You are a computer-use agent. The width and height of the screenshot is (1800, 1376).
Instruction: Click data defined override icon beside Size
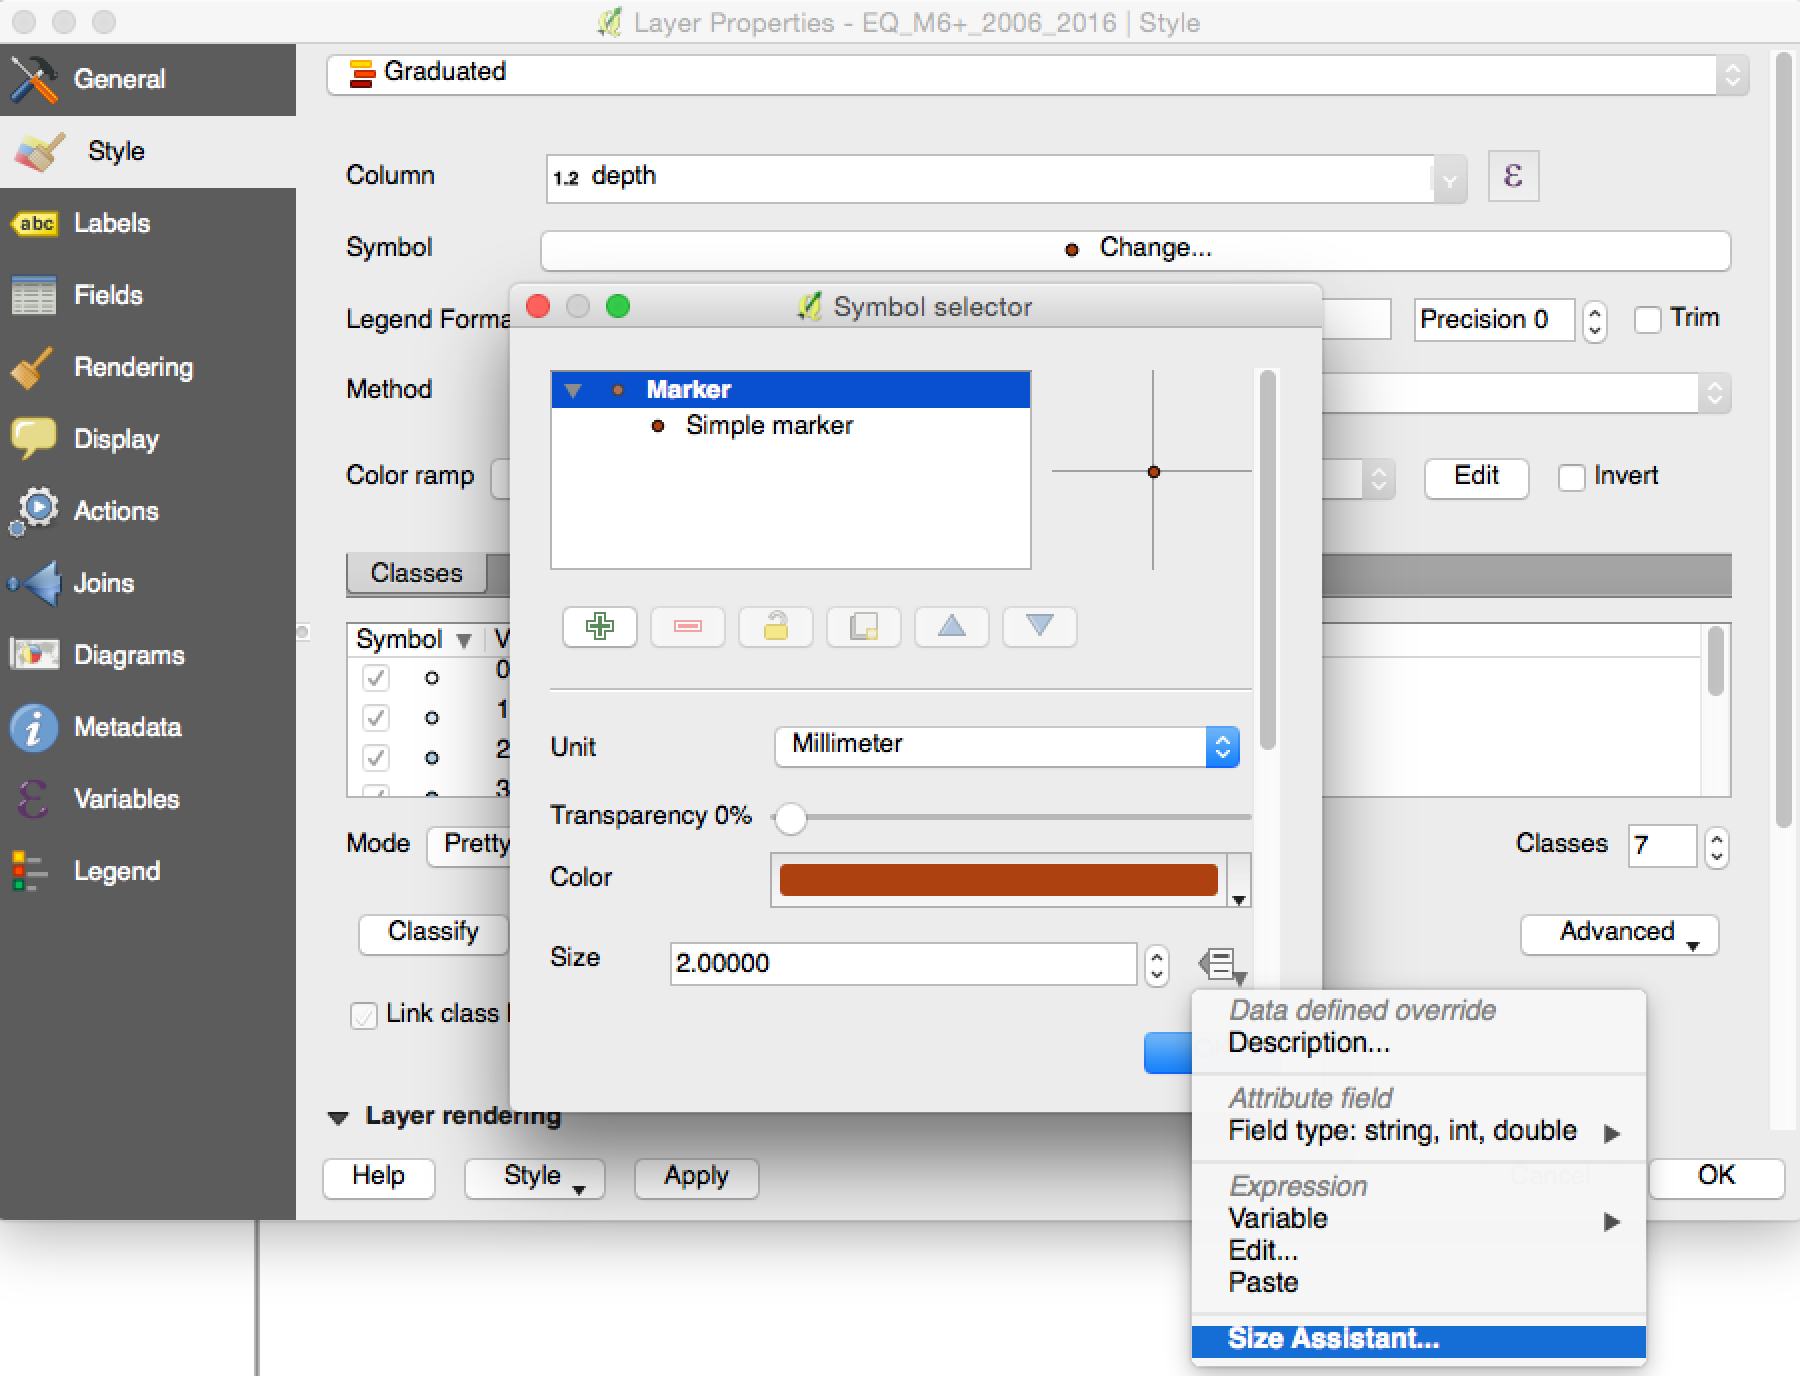tap(1222, 965)
